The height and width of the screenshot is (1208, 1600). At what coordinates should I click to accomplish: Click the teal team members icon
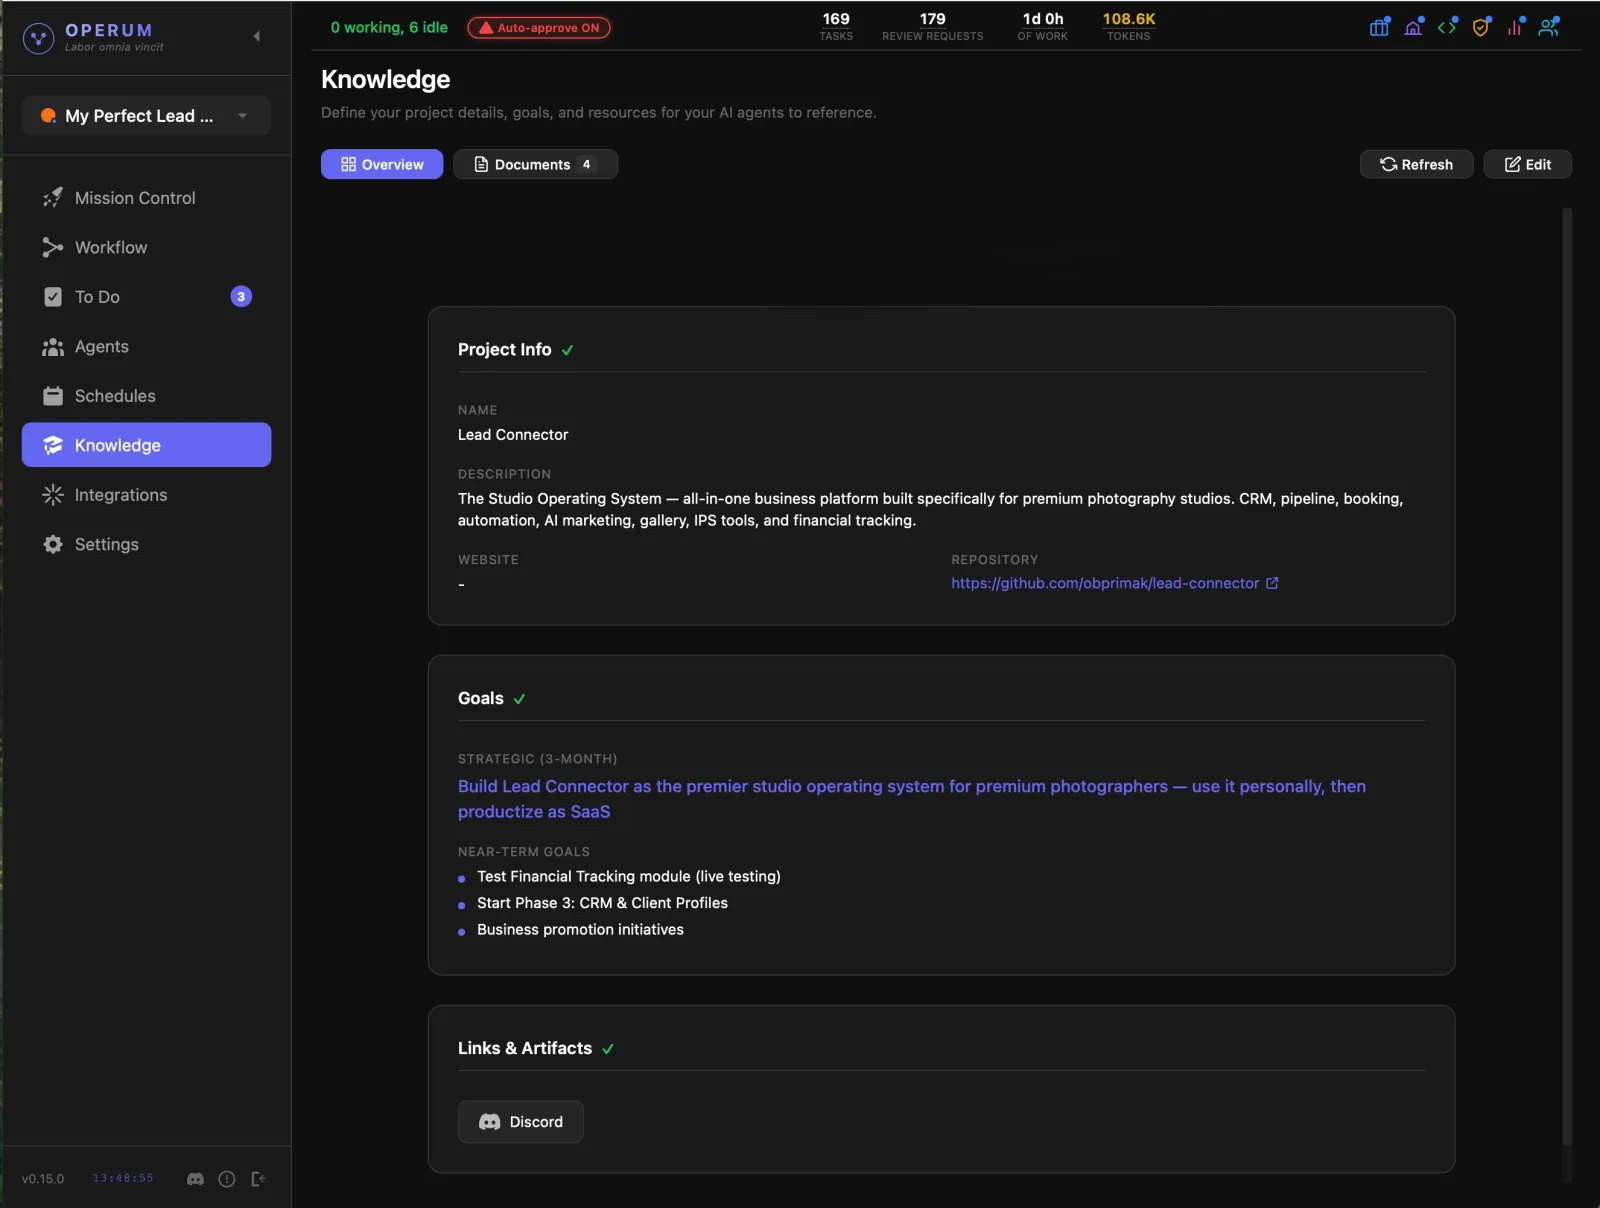point(1548,27)
